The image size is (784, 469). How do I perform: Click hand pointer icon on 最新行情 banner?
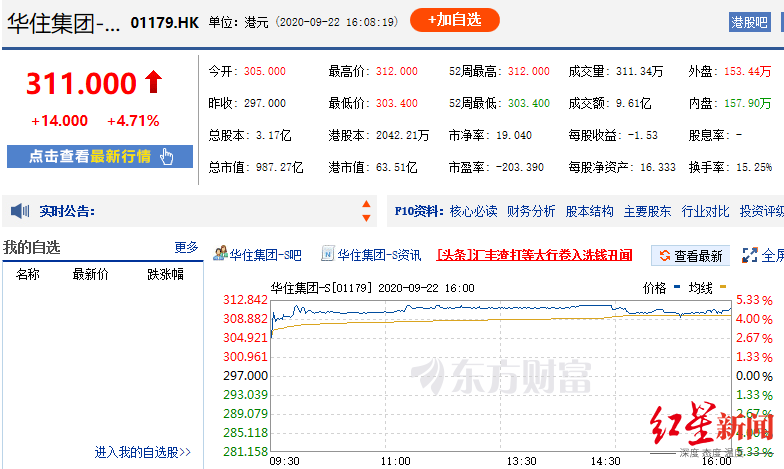[166, 156]
